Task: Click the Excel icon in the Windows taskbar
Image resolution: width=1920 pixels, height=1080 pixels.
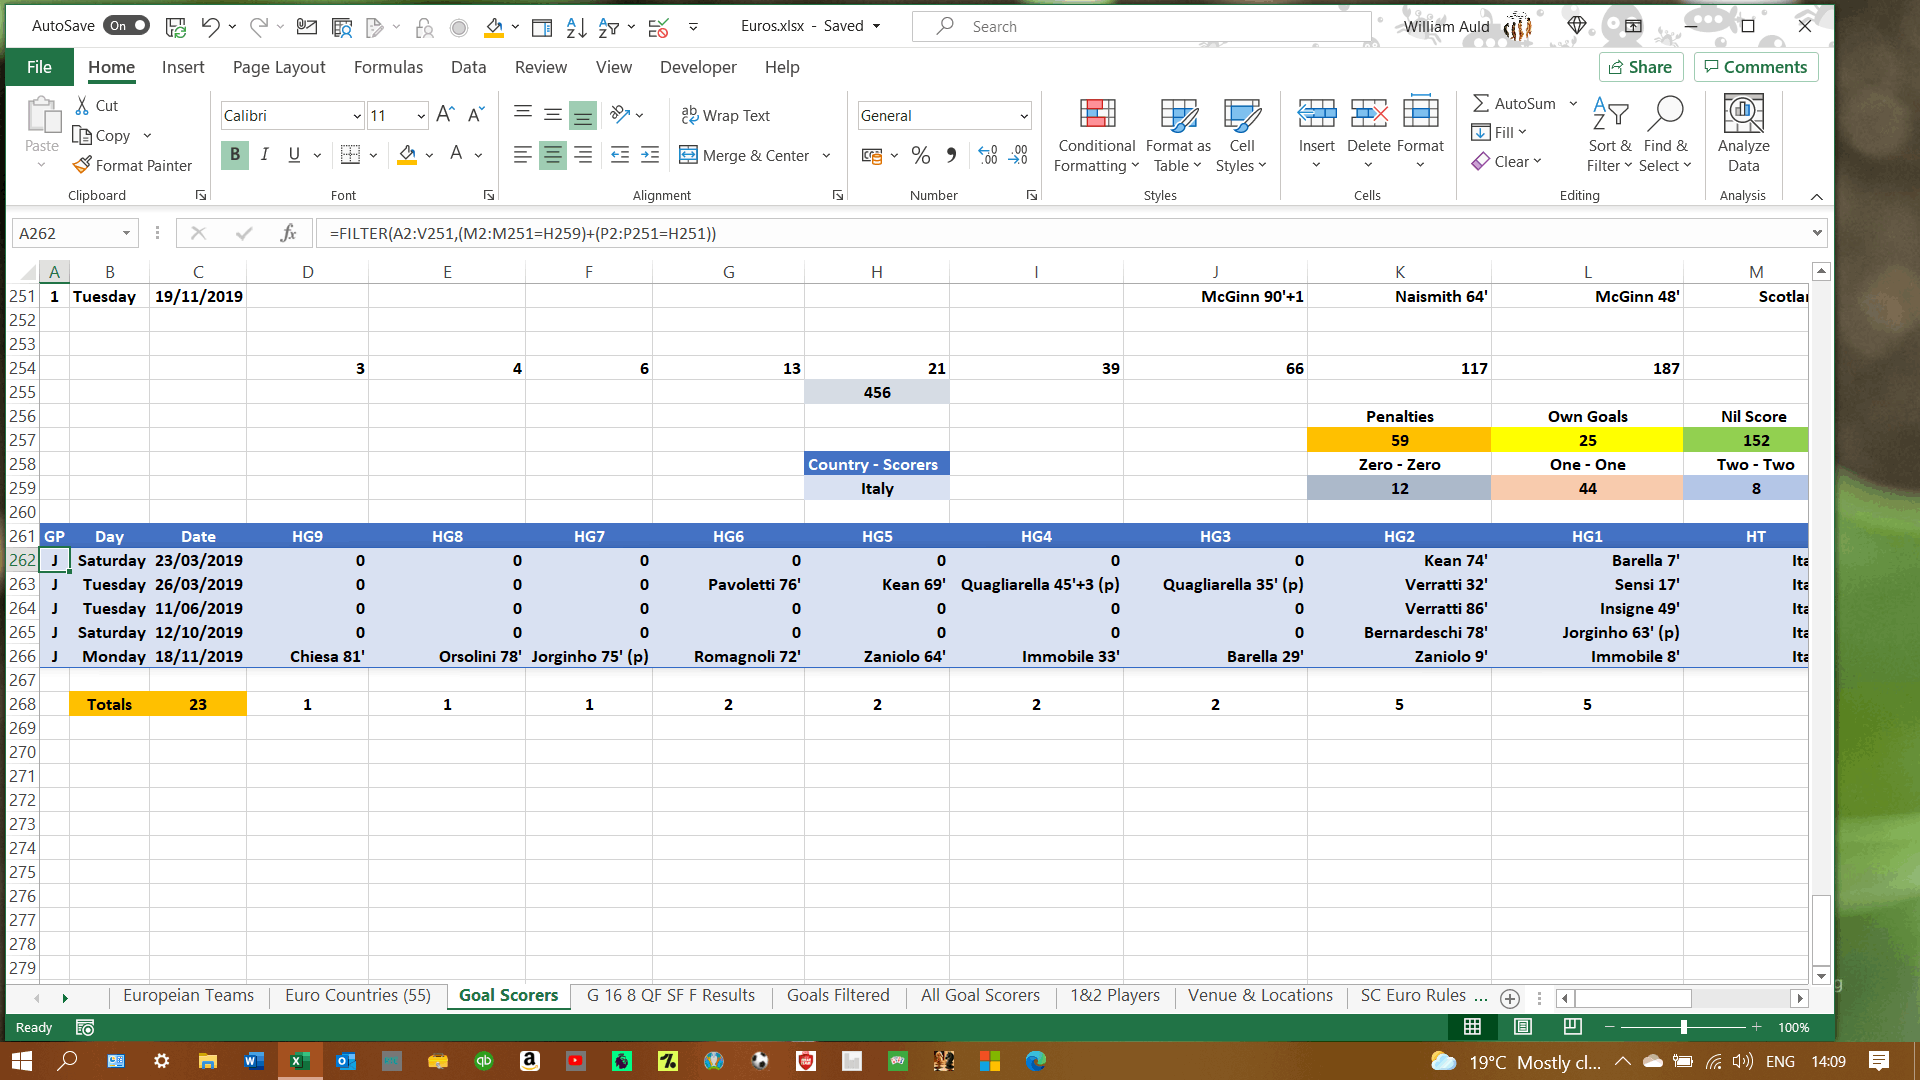Action: [298, 1061]
